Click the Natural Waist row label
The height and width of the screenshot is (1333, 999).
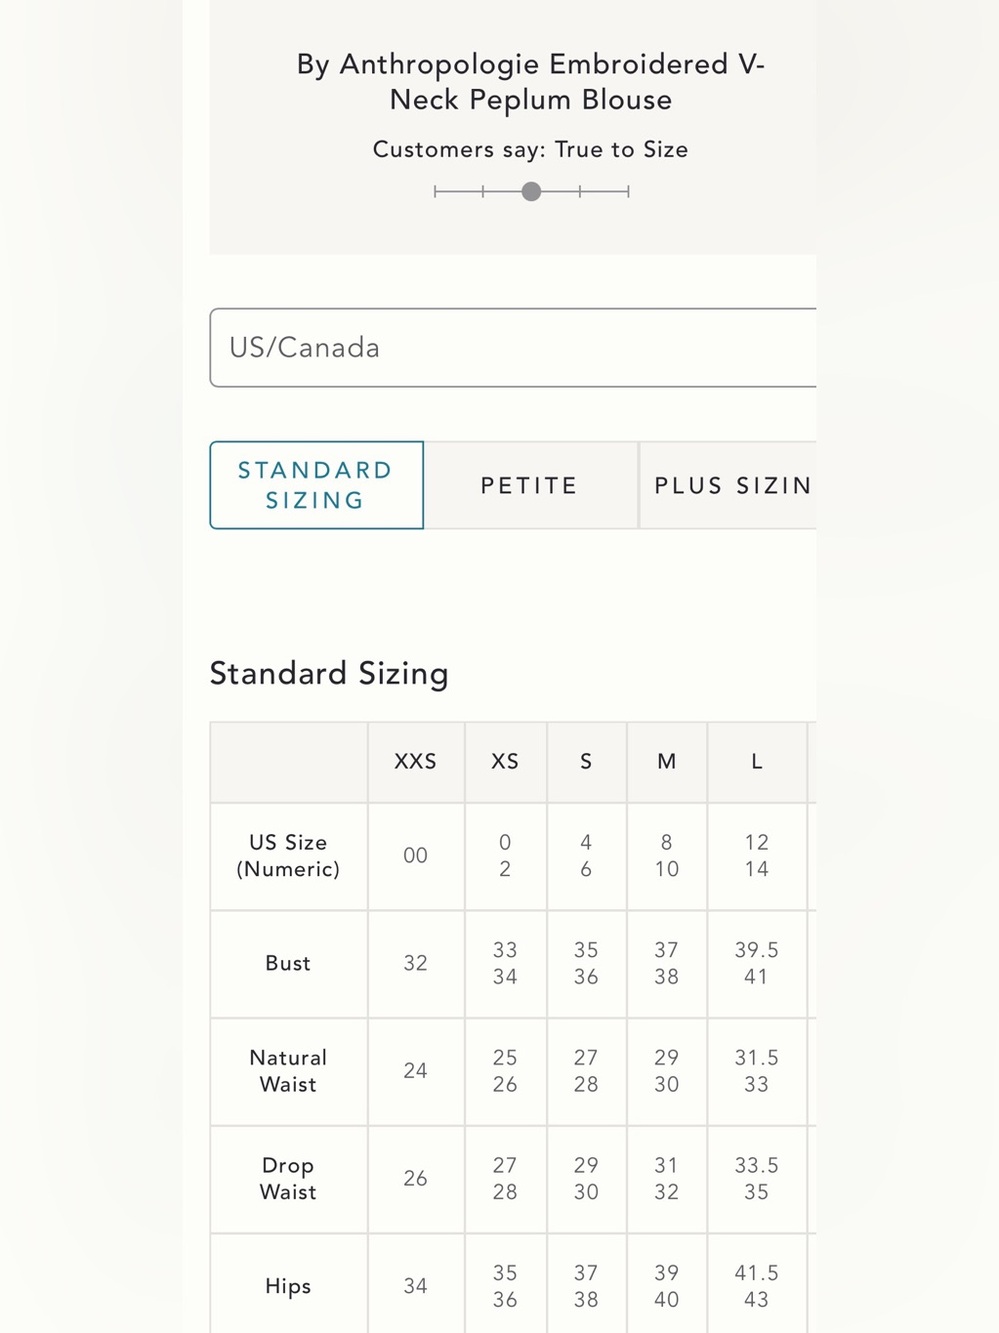[288, 1071]
